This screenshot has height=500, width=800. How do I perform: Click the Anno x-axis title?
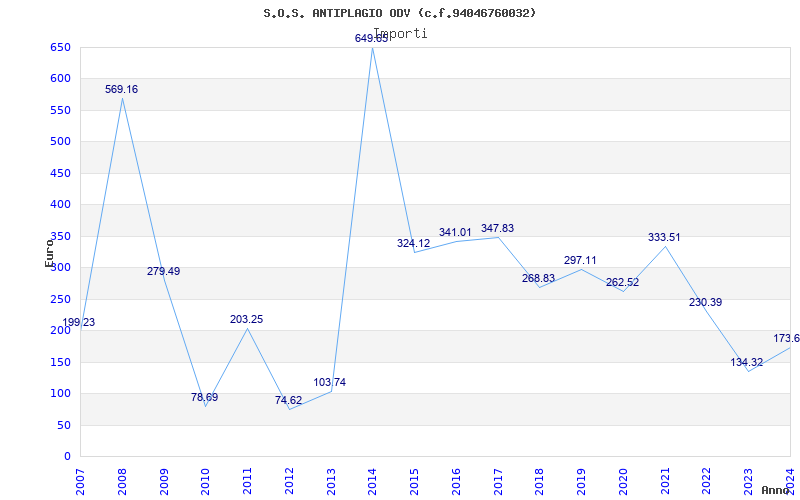[776, 490]
